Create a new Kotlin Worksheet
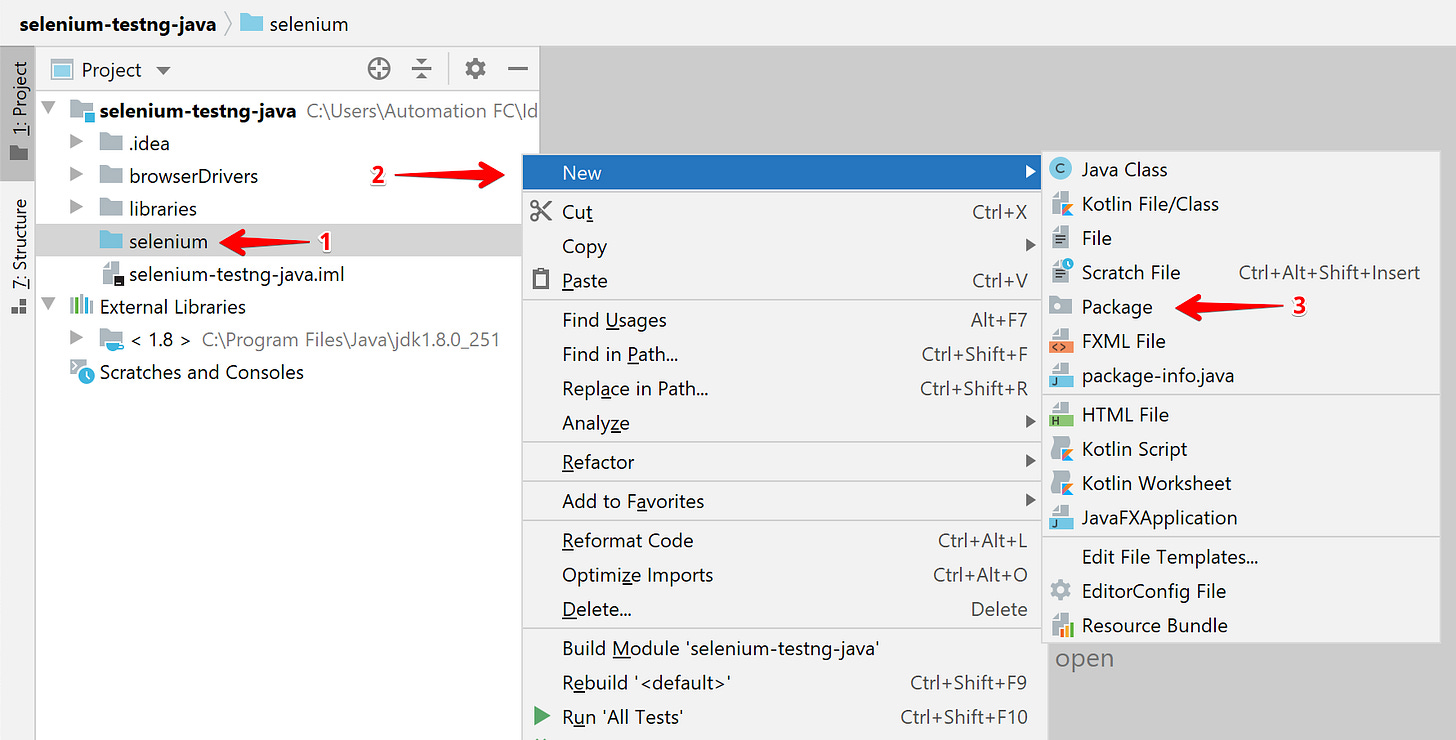This screenshot has height=740, width=1456. (1241, 483)
